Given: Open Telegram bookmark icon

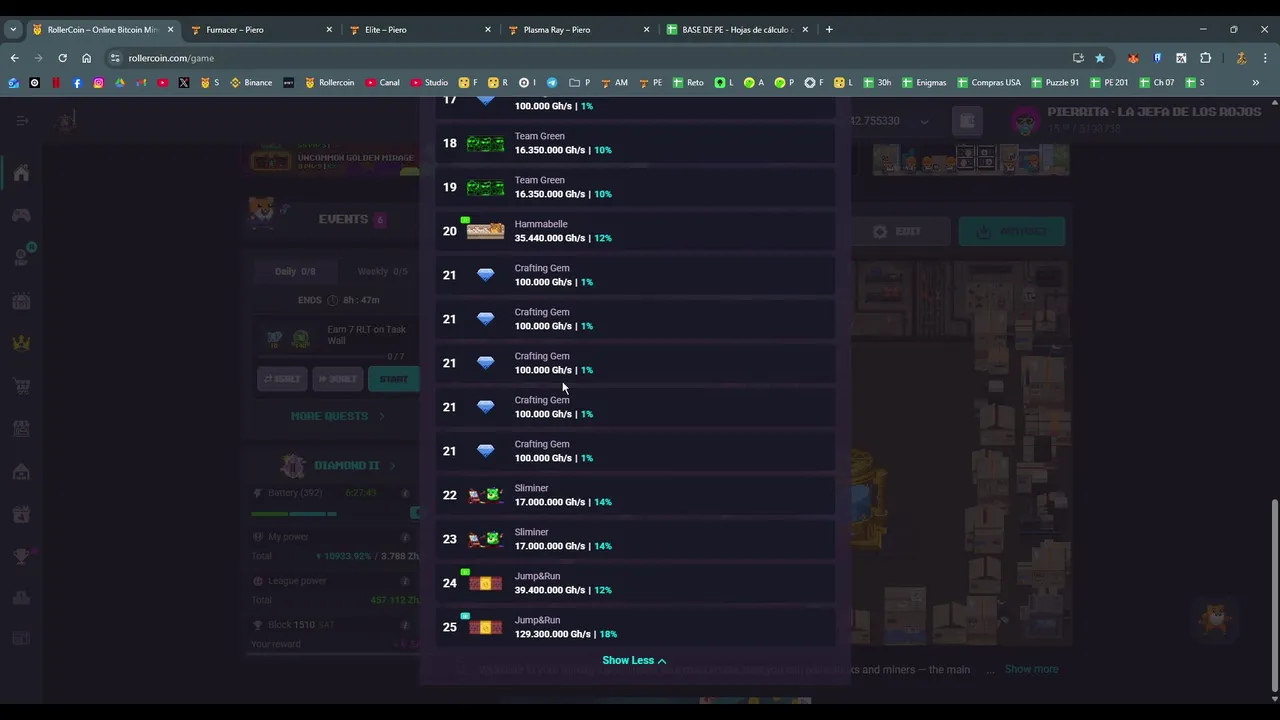Looking at the screenshot, I should click(552, 83).
